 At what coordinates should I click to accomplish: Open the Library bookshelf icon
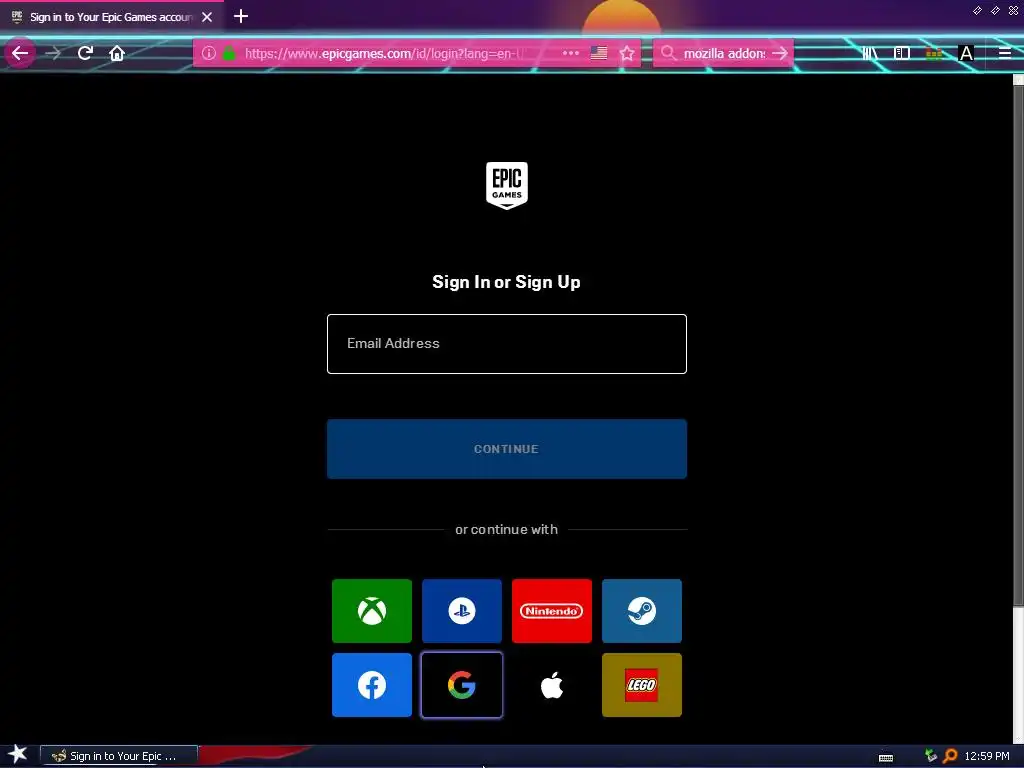point(869,53)
